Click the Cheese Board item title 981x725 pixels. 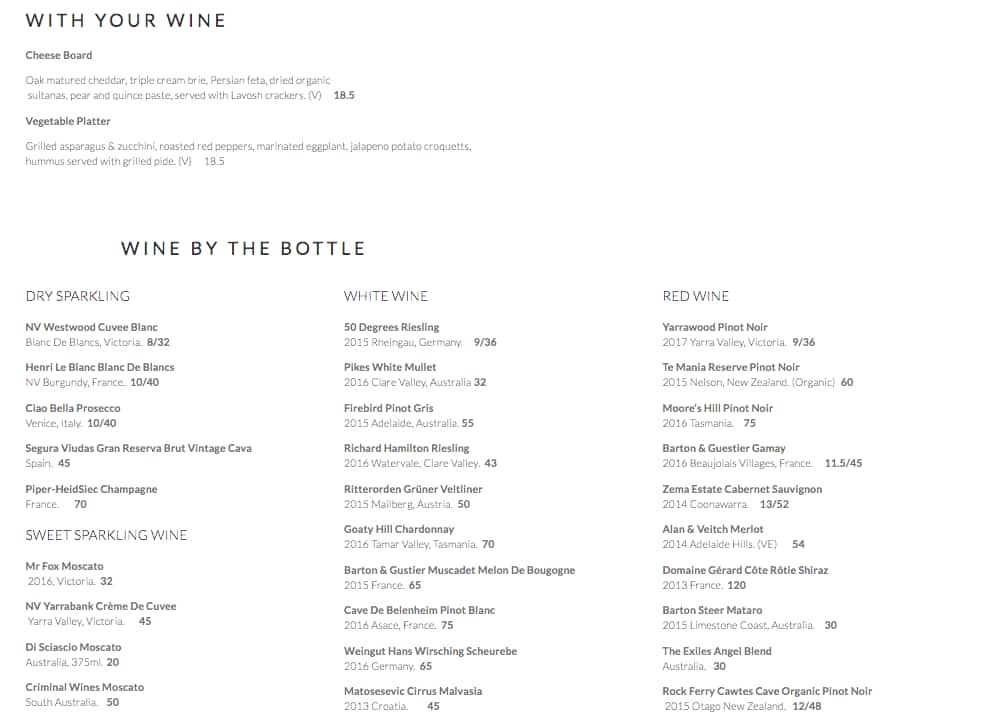pyautogui.click(x=59, y=55)
